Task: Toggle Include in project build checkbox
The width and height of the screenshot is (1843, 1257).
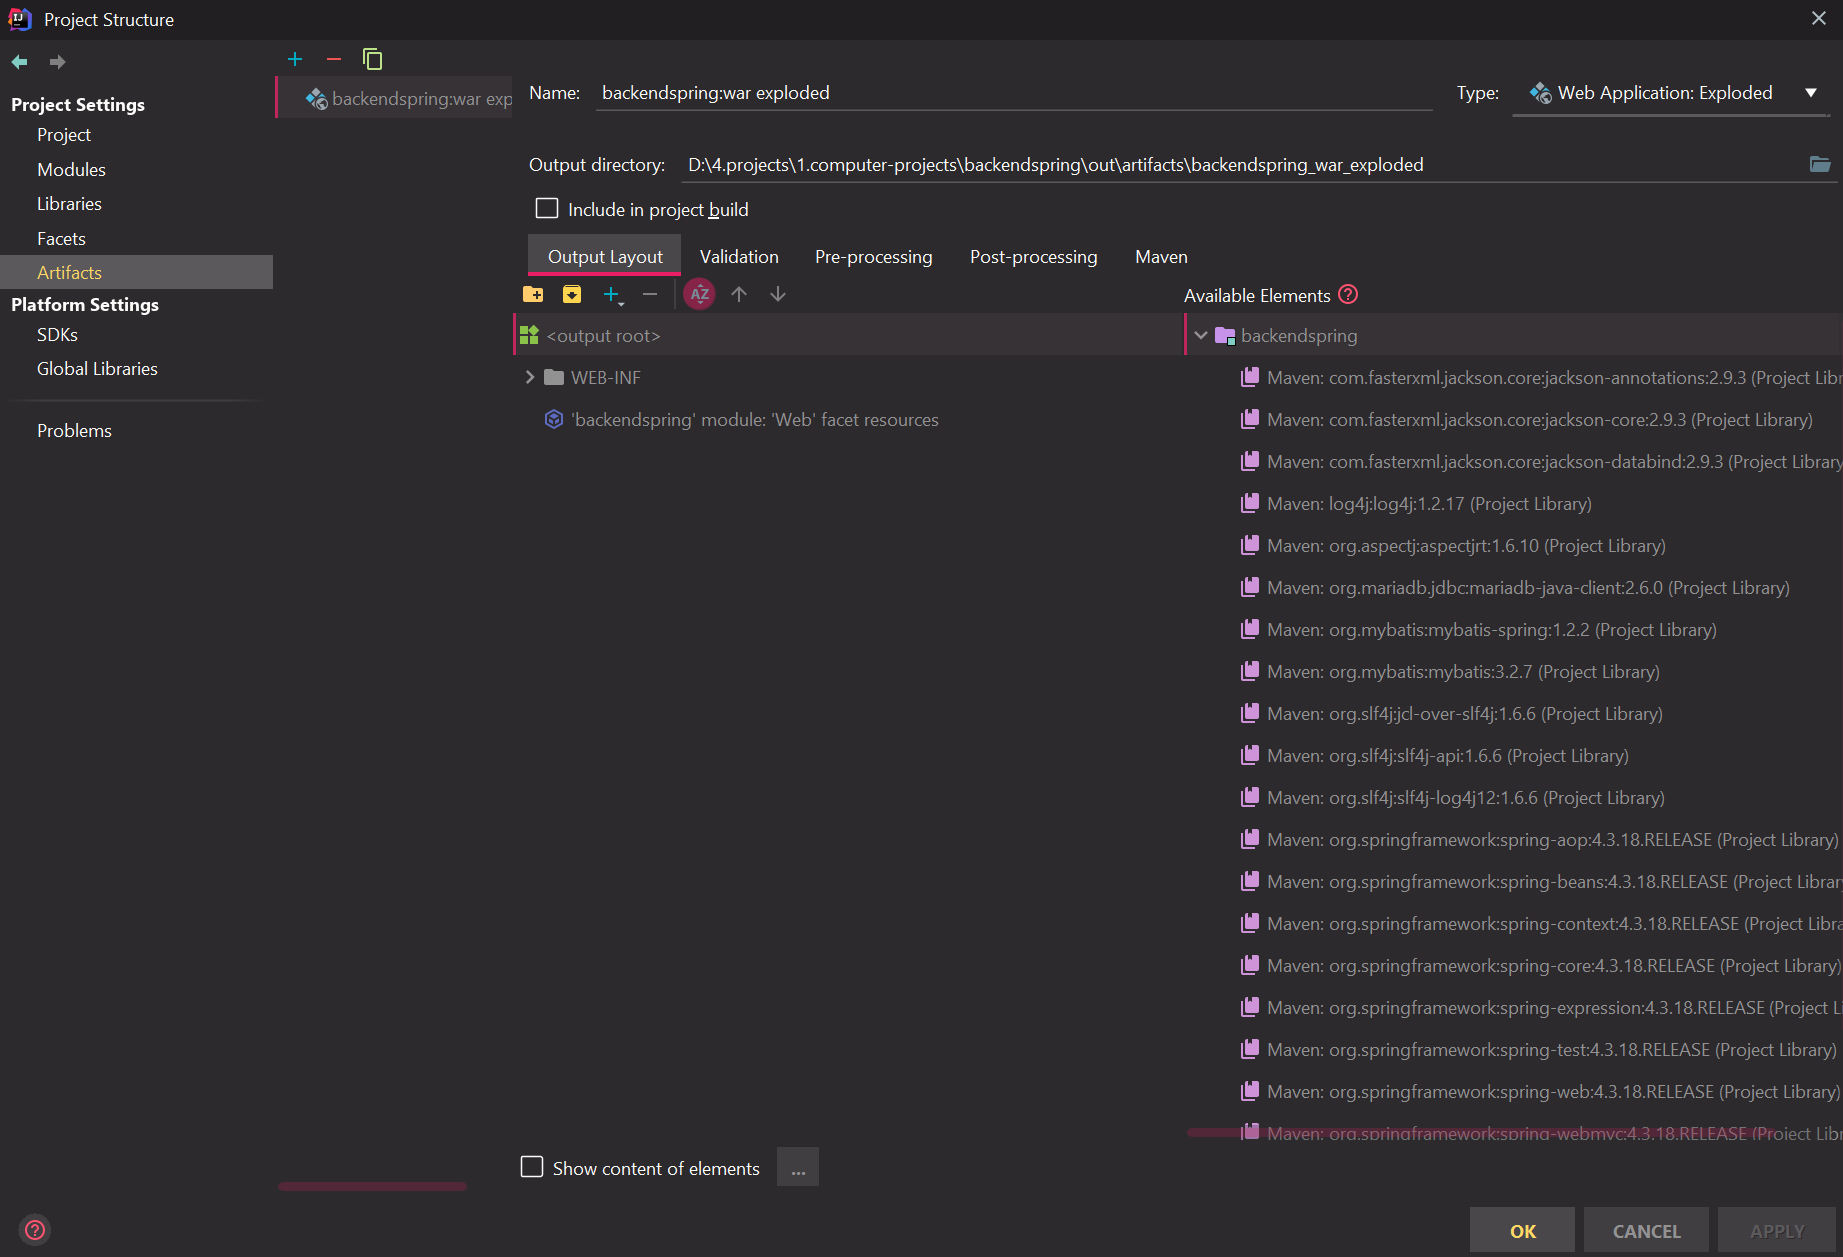Action: (547, 208)
